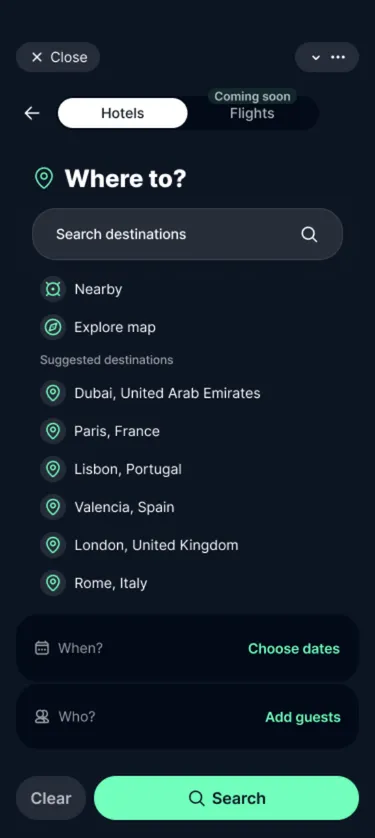Select Paris, France from suggested destinations

[x=117, y=431]
